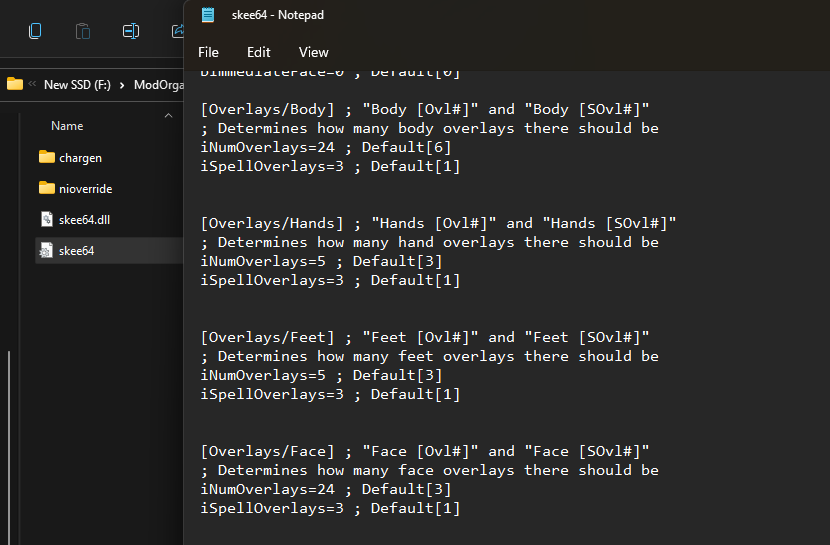Click the Notepad app icon in title bar
Image resolution: width=830 pixels, height=545 pixels.
(x=208, y=15)
